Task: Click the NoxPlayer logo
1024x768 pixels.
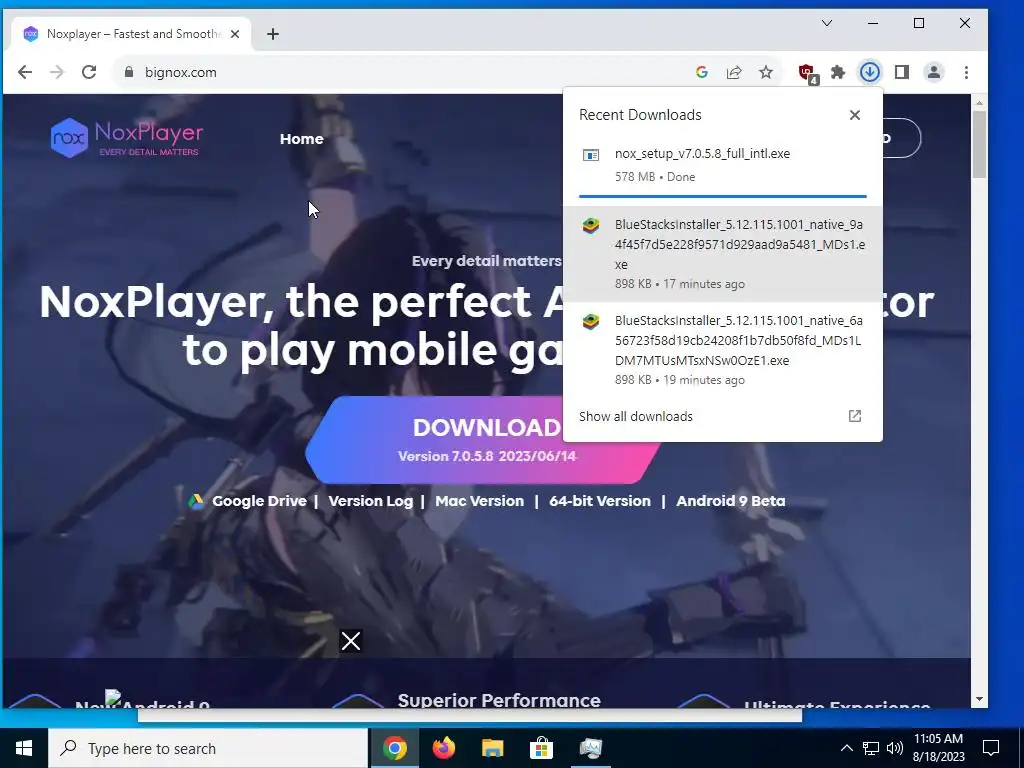Action: click(127, 138)
